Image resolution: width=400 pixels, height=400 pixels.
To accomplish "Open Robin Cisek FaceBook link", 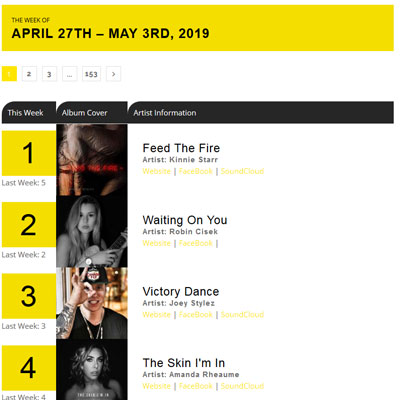I will pyautogui.click(x=196, y=243).
